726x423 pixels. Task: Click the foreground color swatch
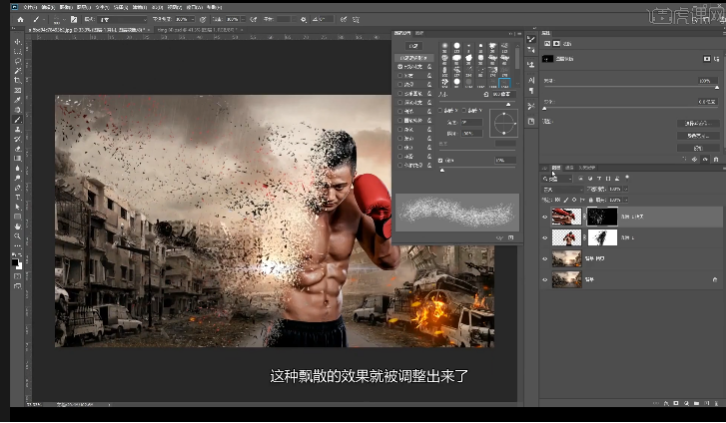(16, 259)
